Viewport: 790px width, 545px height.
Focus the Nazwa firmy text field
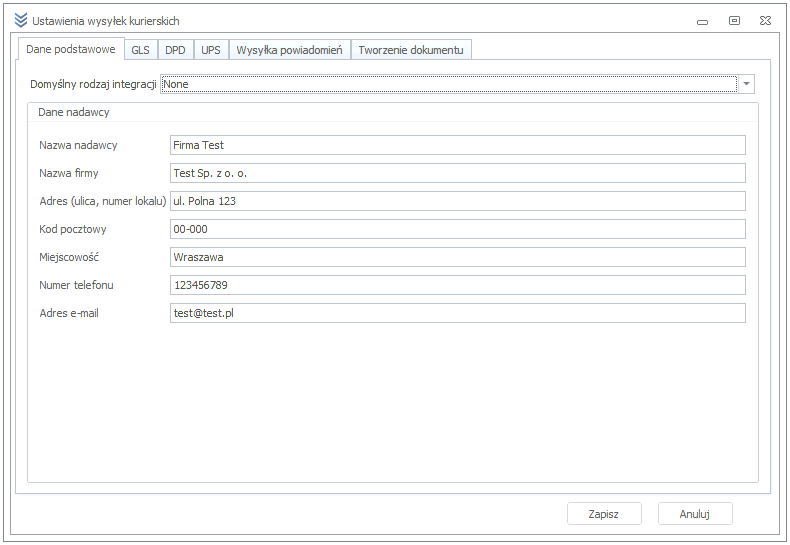458,173
